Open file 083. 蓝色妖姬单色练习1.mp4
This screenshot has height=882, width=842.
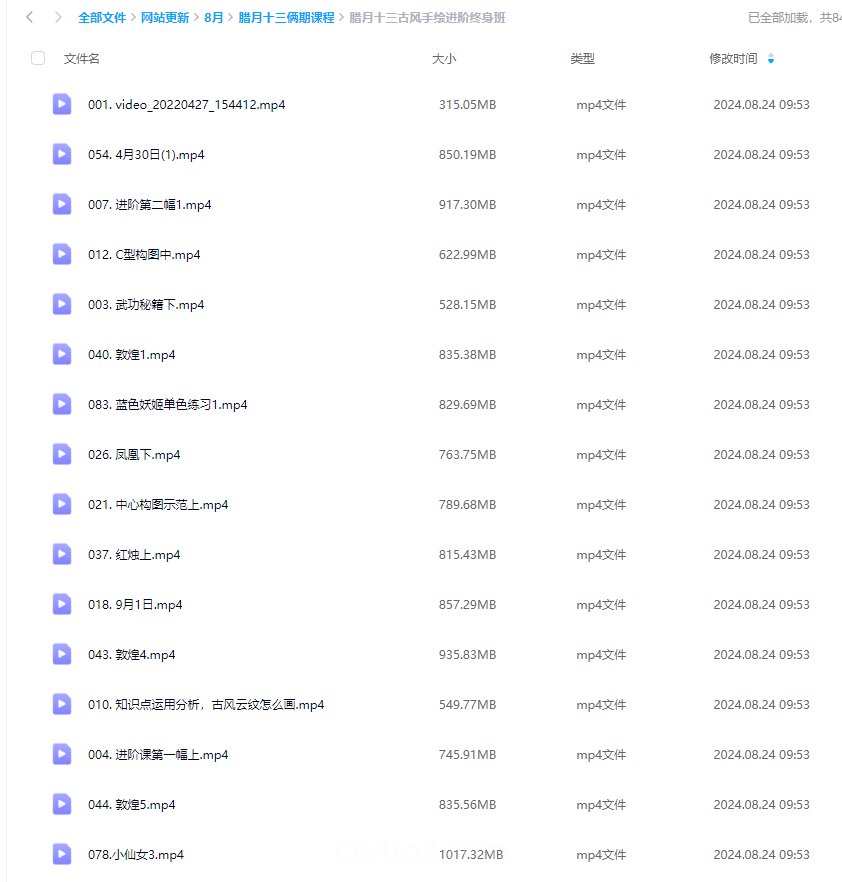click(x=167, y=405)
